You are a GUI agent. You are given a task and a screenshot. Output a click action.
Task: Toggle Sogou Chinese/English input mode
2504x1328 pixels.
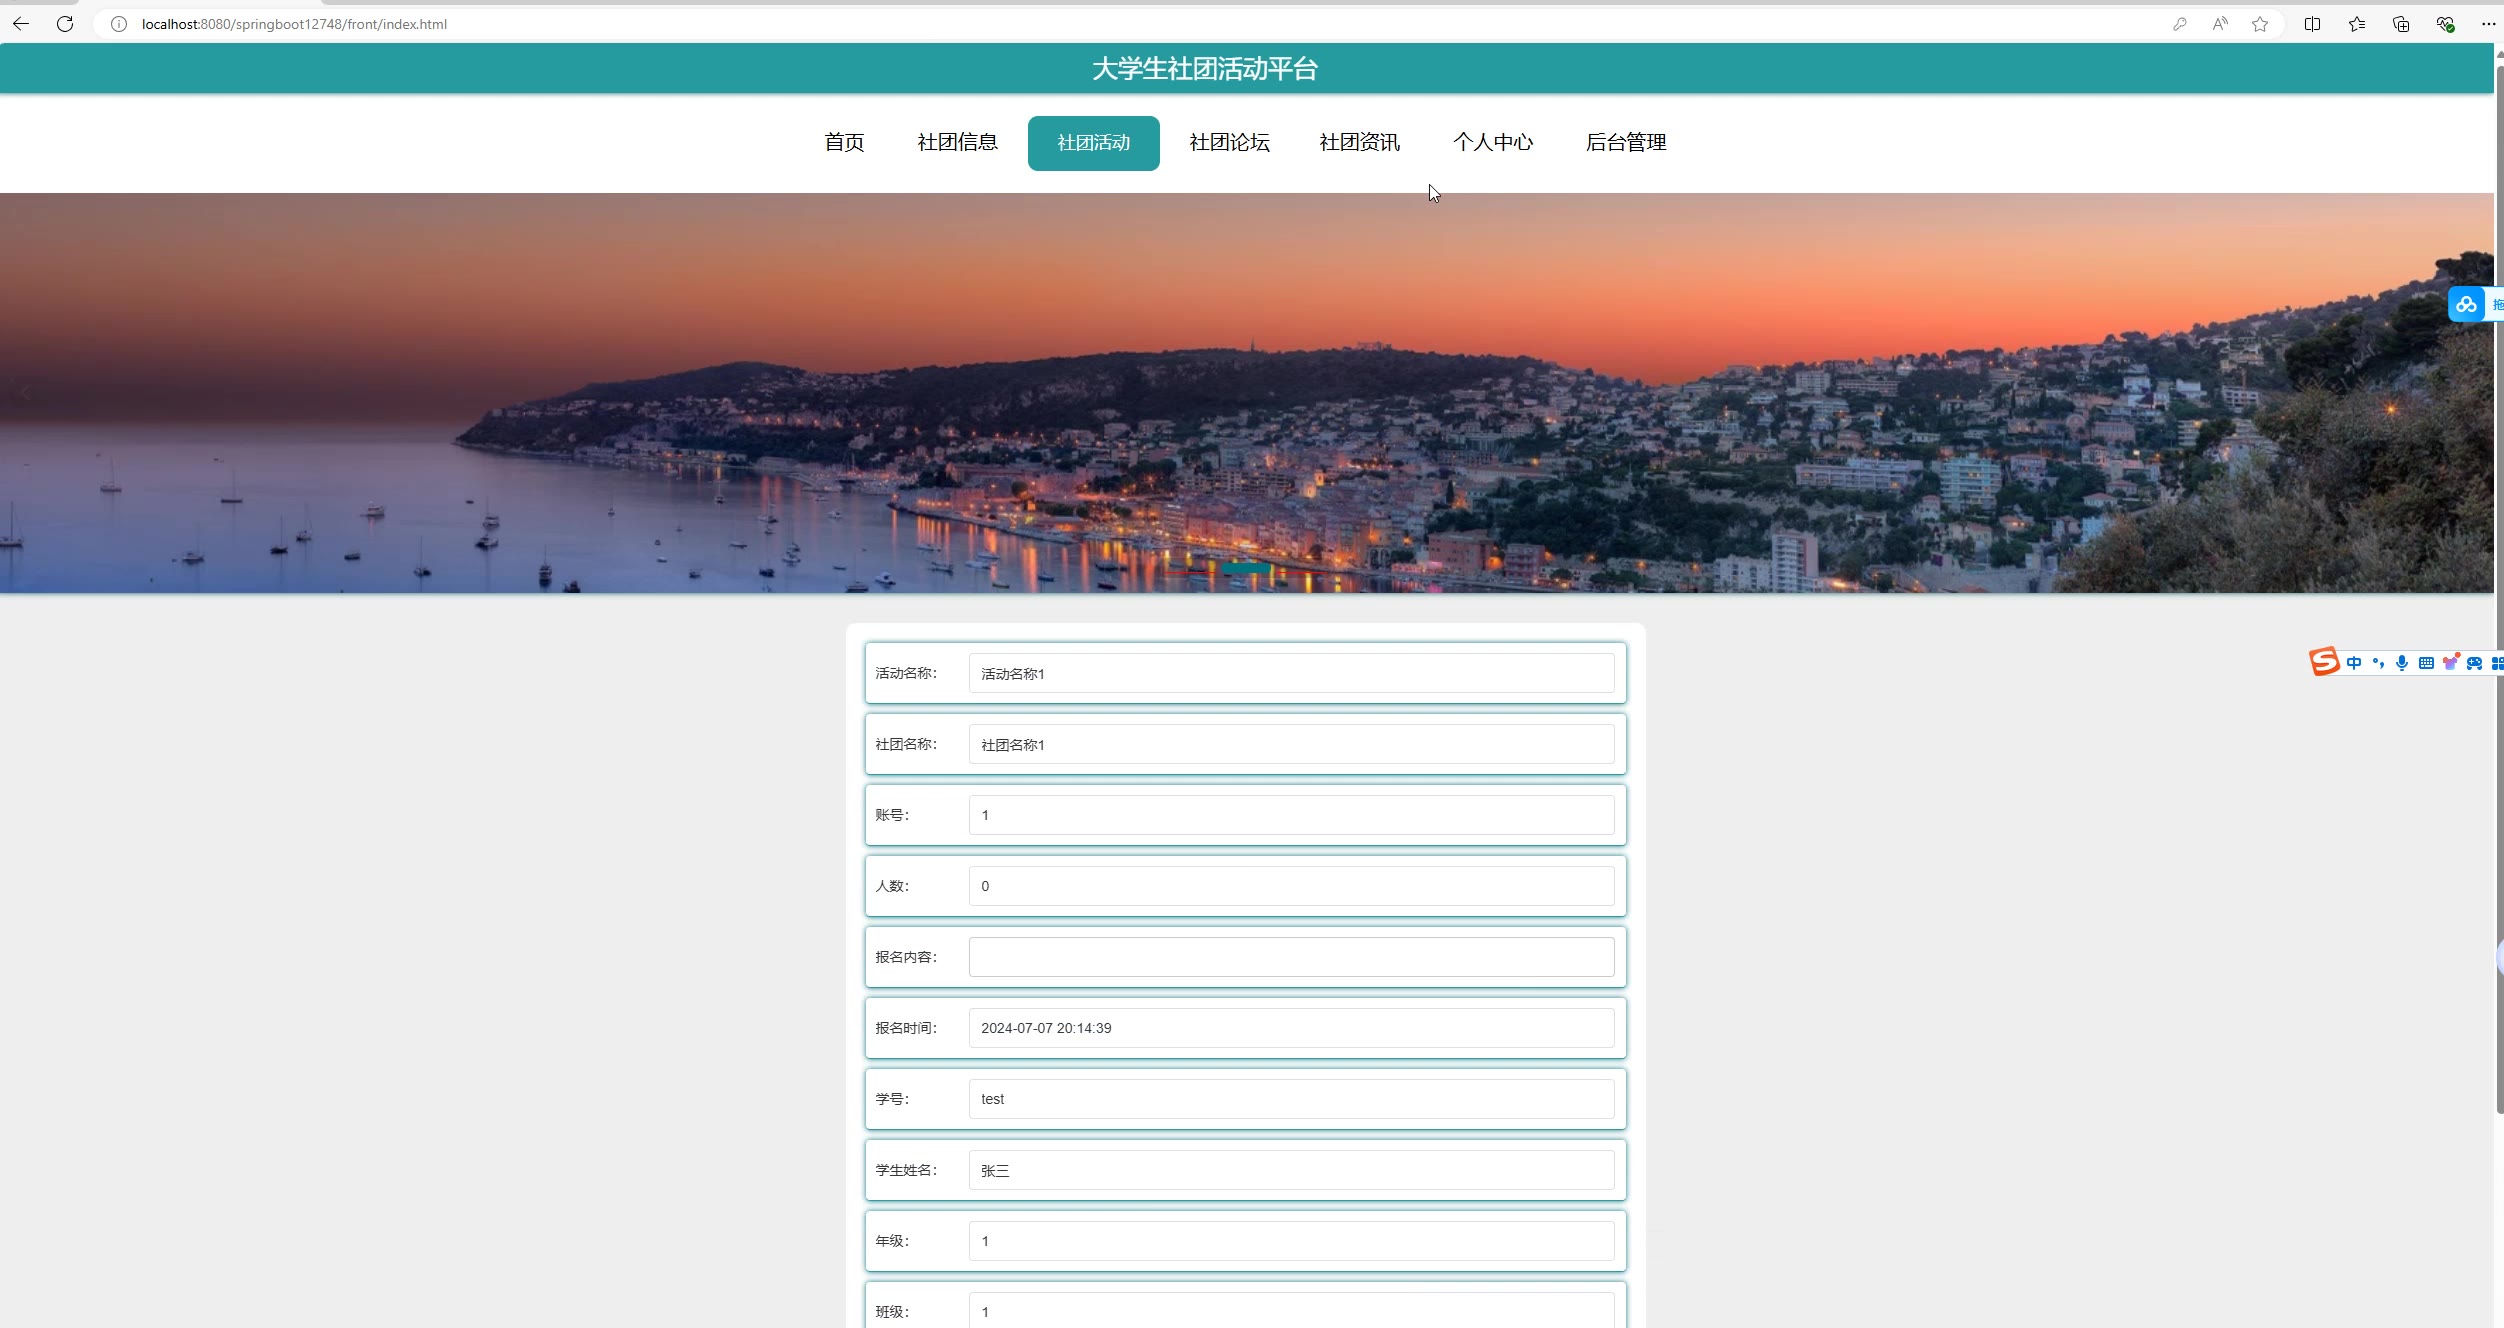(2354, 663)
